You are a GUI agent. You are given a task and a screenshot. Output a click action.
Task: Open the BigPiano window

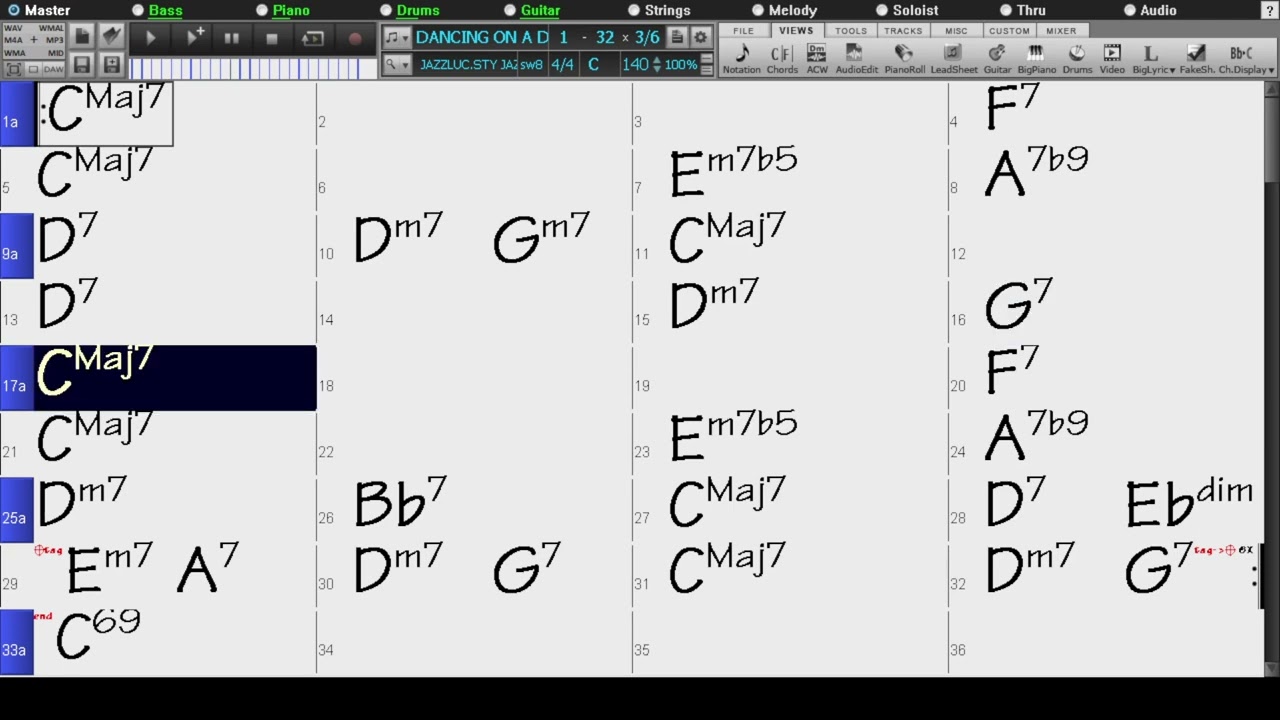[1036, 59]
